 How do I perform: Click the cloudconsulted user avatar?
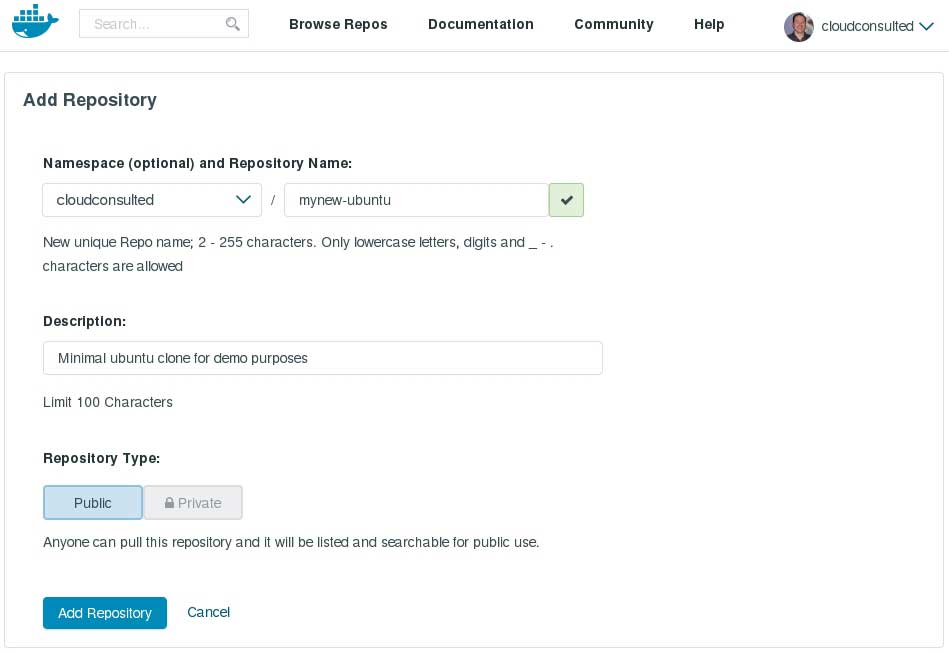coord(798,27)
